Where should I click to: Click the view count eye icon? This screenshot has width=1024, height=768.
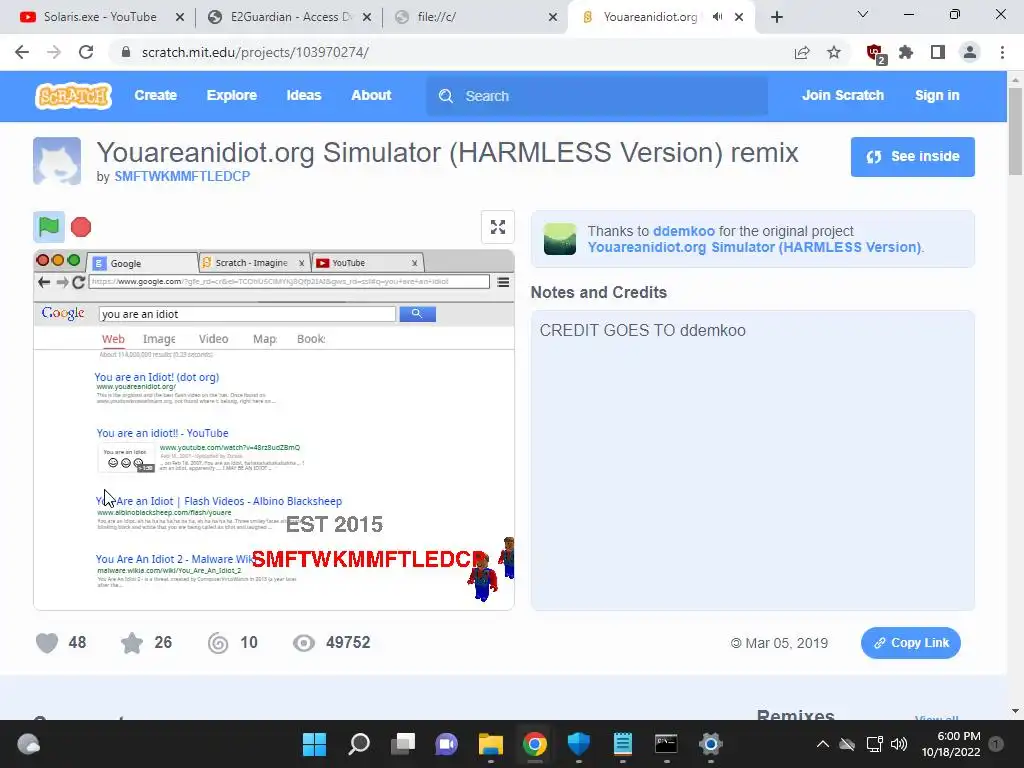(304, 643)
